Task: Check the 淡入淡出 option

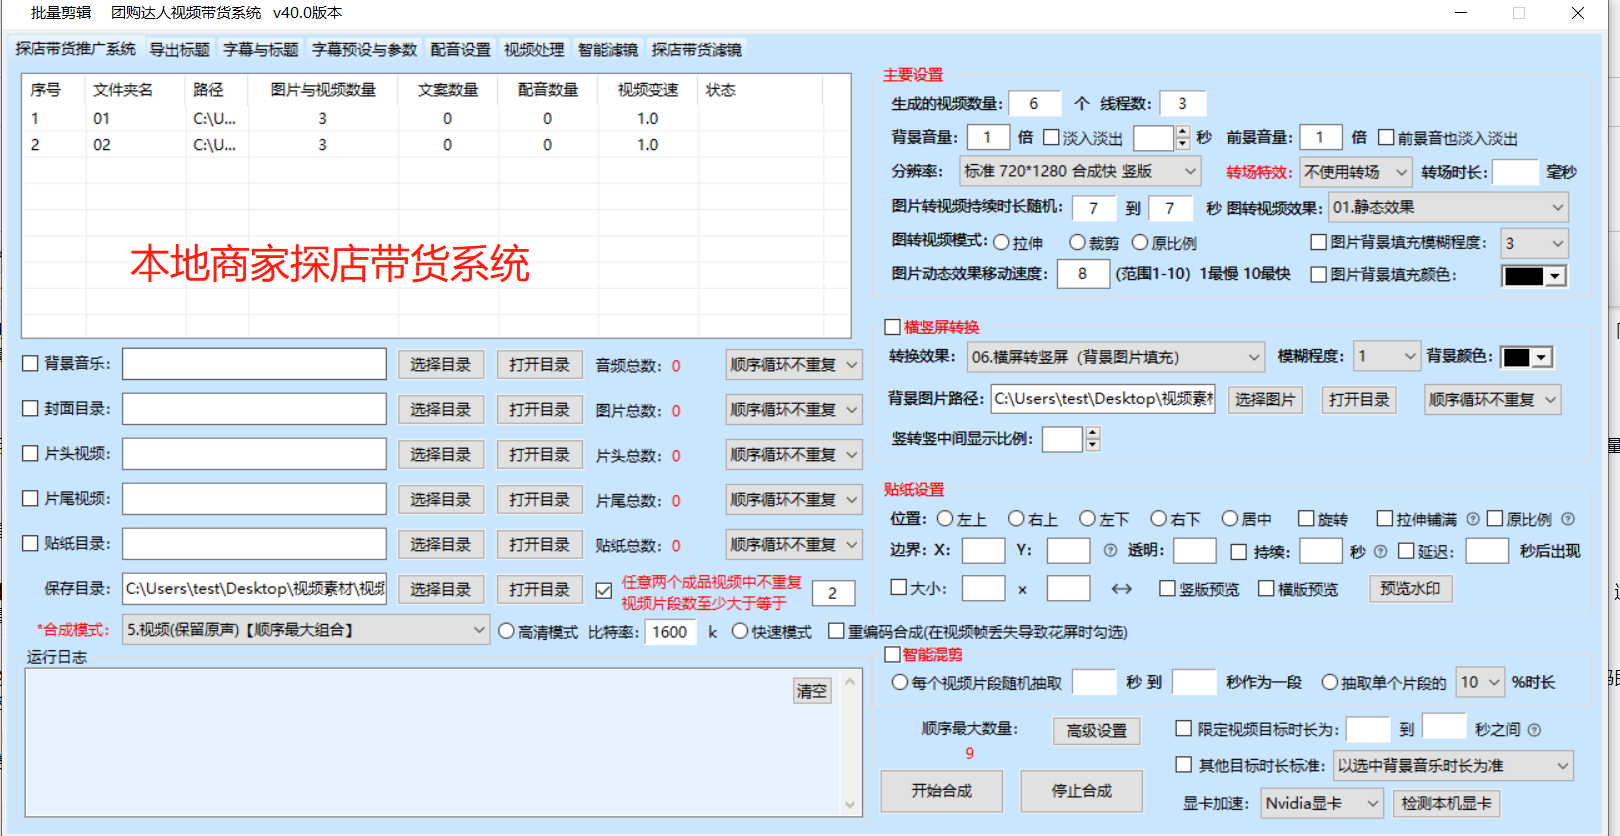Action: click(x=1051, y=137)
